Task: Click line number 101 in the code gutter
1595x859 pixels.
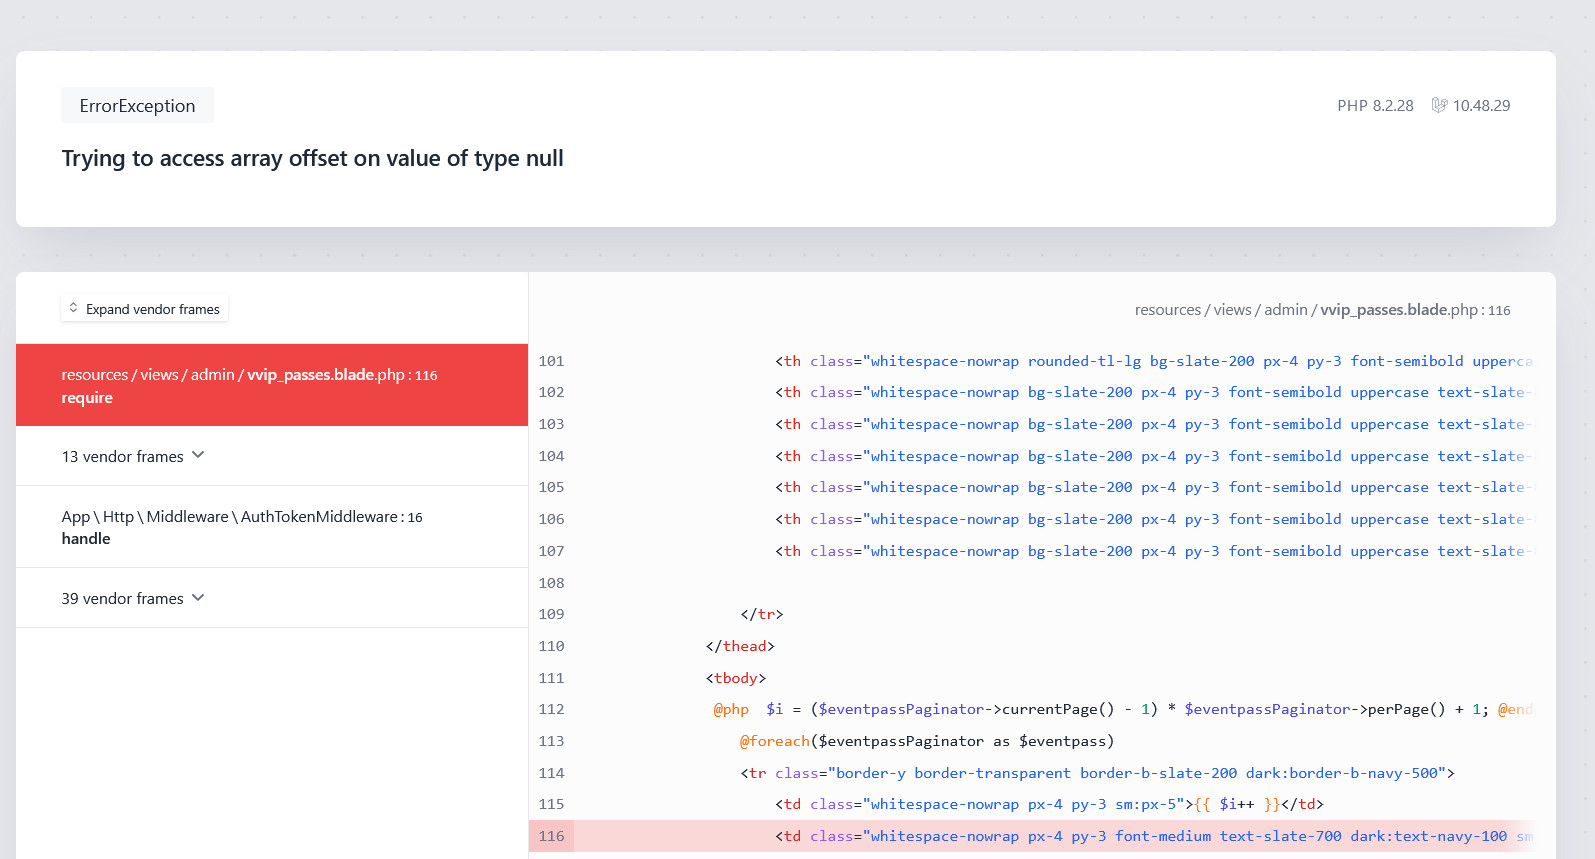Action: pyautogui.click(x=551, y=361)
